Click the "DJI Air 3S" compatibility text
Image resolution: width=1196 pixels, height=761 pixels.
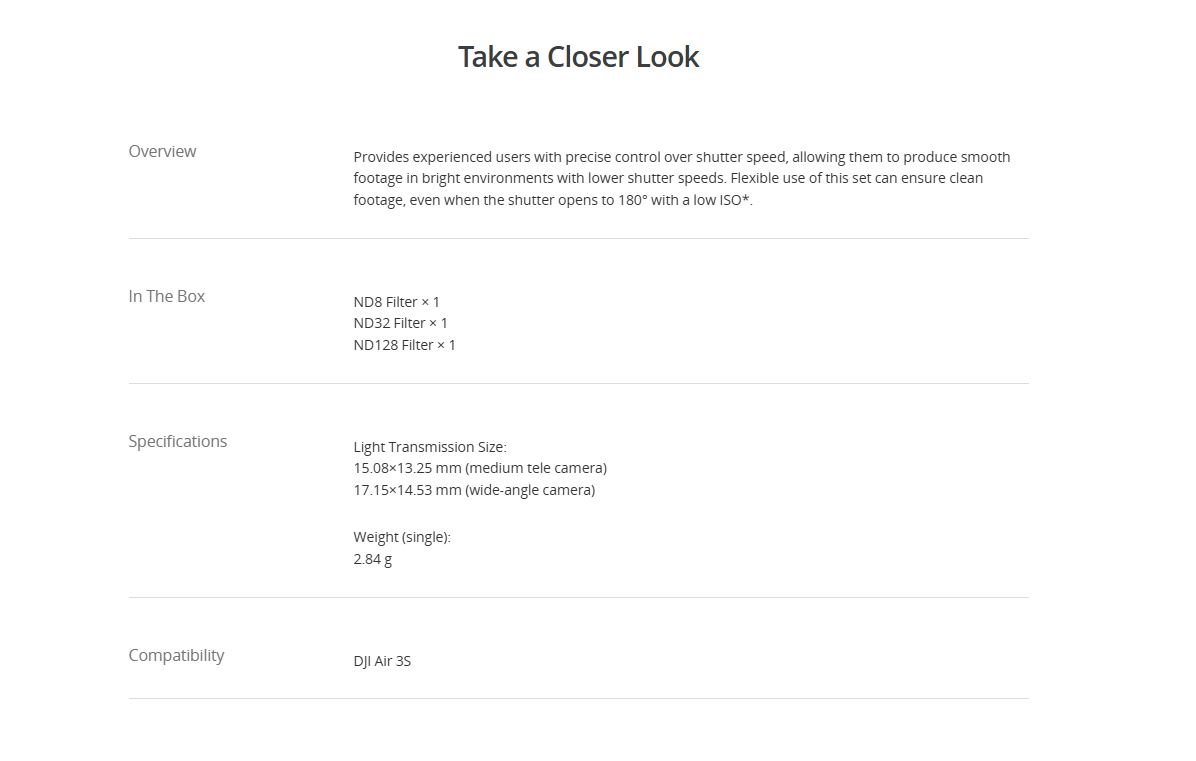(382, 661)
